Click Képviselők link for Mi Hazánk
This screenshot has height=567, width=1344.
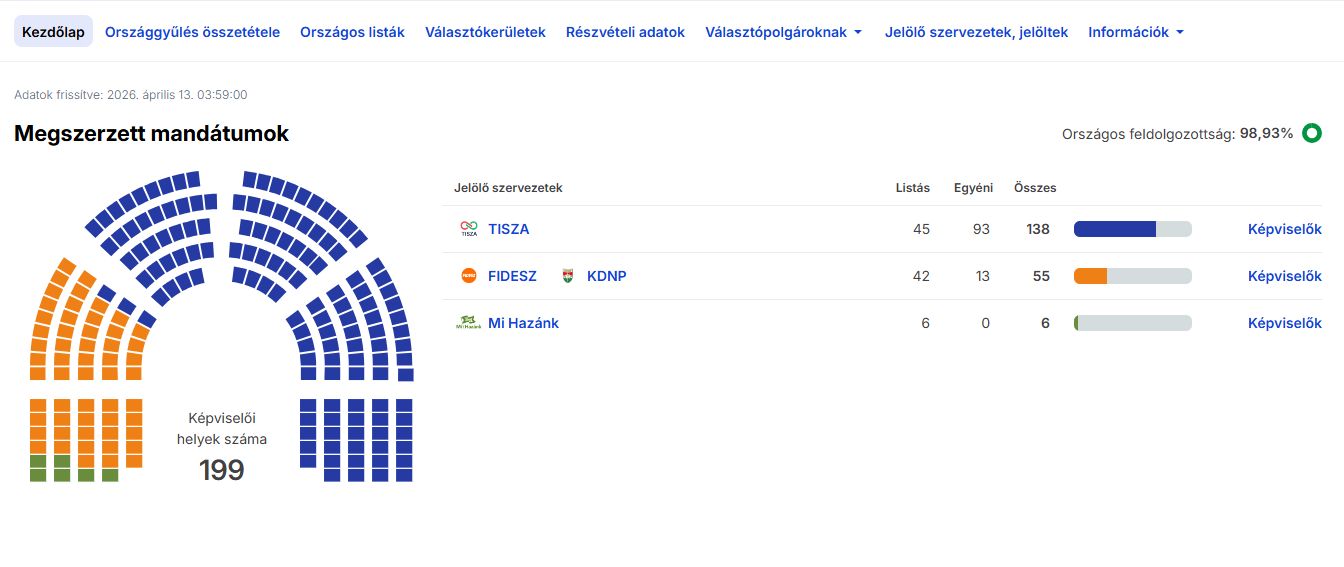click(x=1284, y=323)
